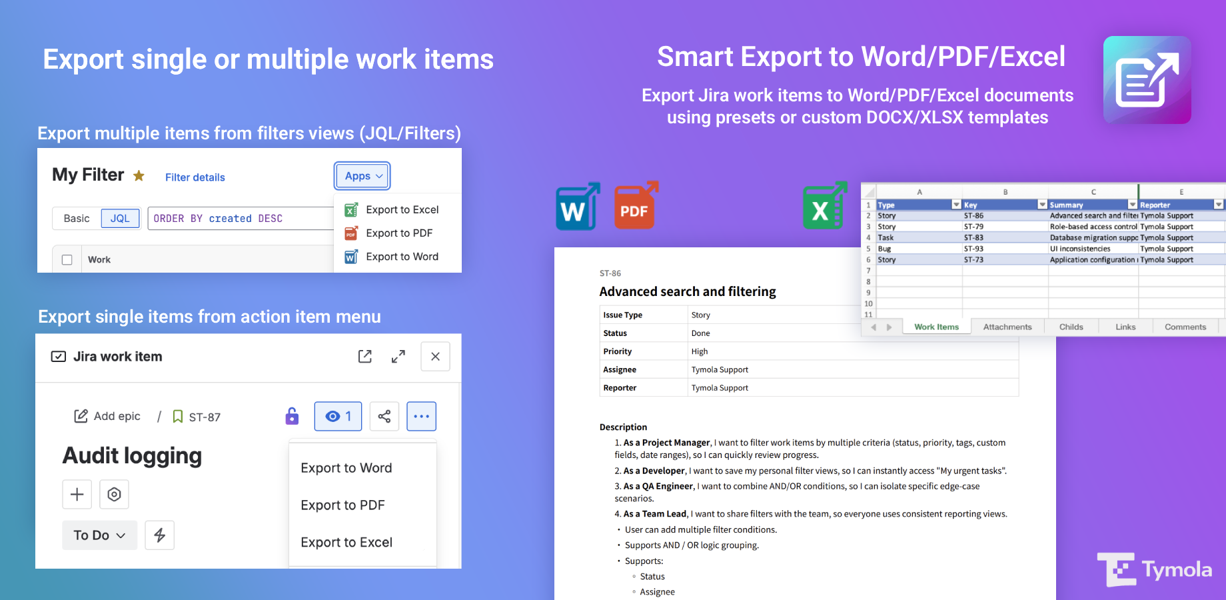Open the Type column filter dropdown in spreadsheet

955,205
